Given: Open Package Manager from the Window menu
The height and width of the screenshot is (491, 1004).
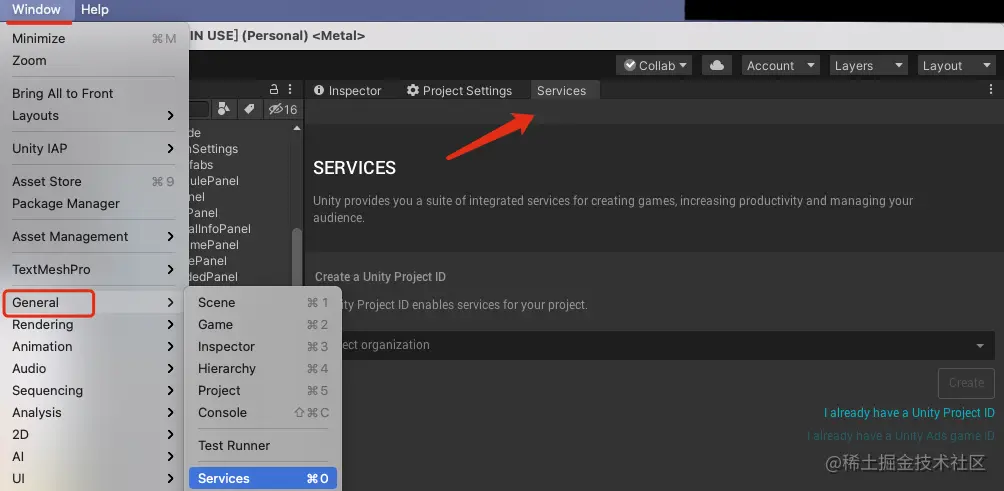Looking at the screenshot, I should (94, 204).
